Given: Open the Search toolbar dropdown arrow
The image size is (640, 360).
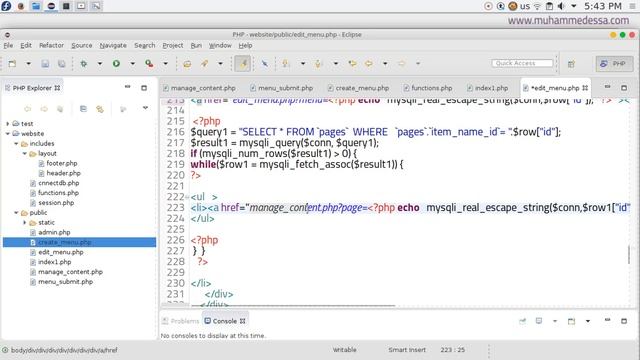Looking at the screenshot, I should (220, 64).
